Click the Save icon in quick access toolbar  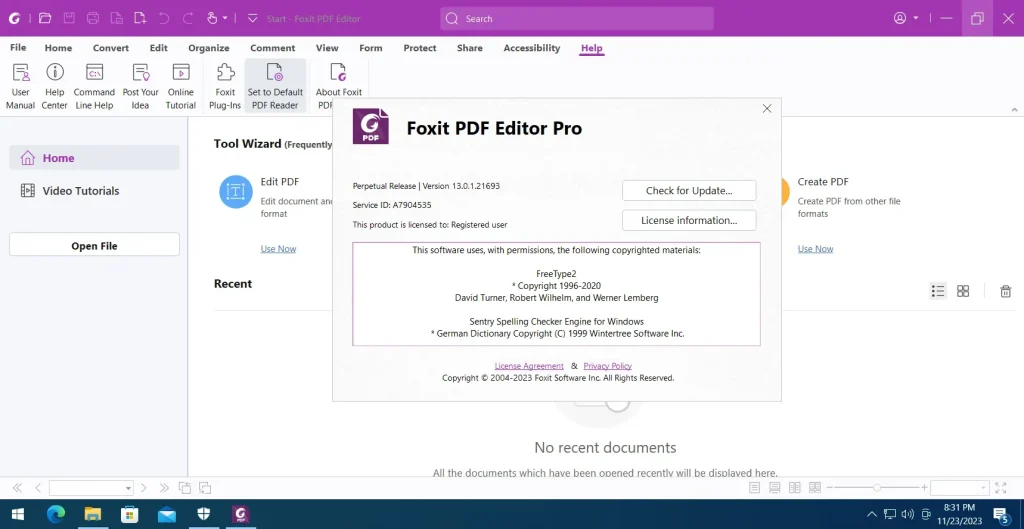pyautogui.click(x=69, y=18)
